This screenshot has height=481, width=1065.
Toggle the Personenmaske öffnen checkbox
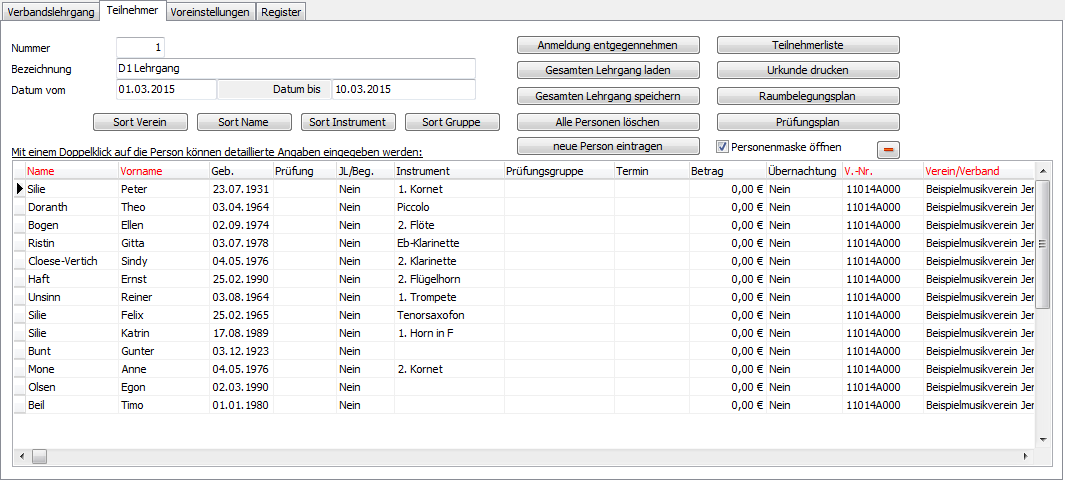[723, 147]
